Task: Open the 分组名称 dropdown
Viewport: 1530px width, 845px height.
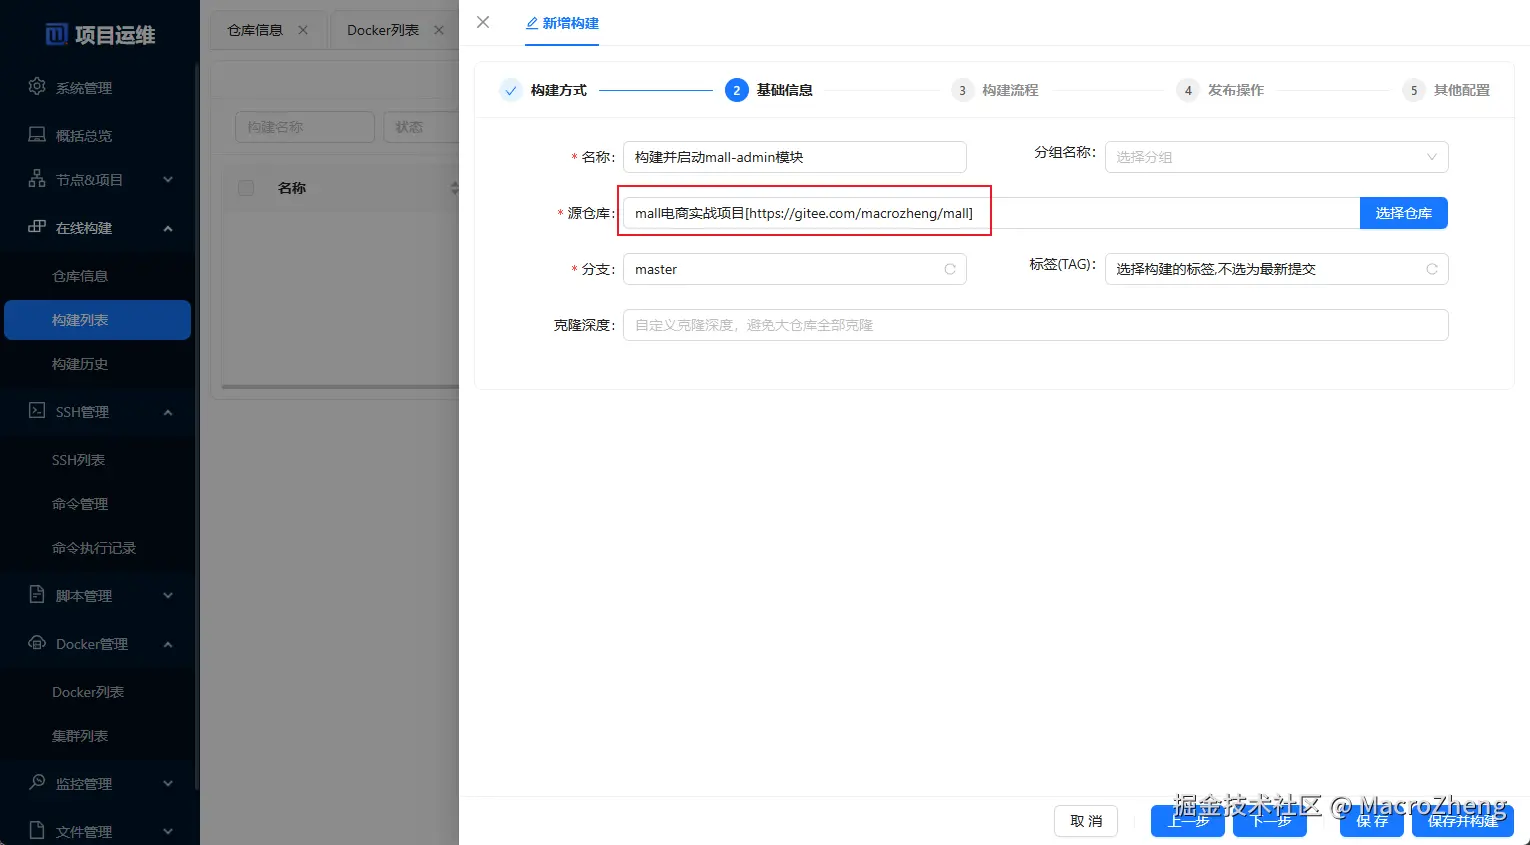Action: pyautogui.click(x=1276, y=157)
